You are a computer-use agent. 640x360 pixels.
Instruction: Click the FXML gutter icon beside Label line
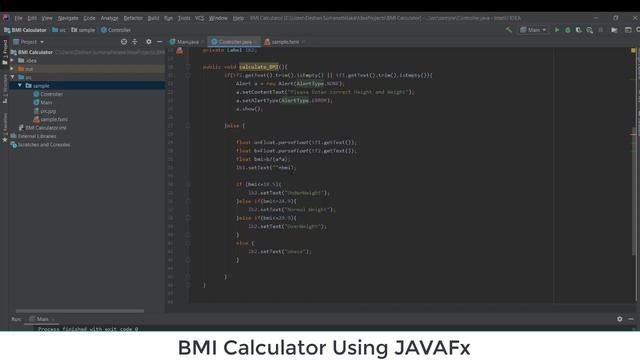(x=179, y=51)
